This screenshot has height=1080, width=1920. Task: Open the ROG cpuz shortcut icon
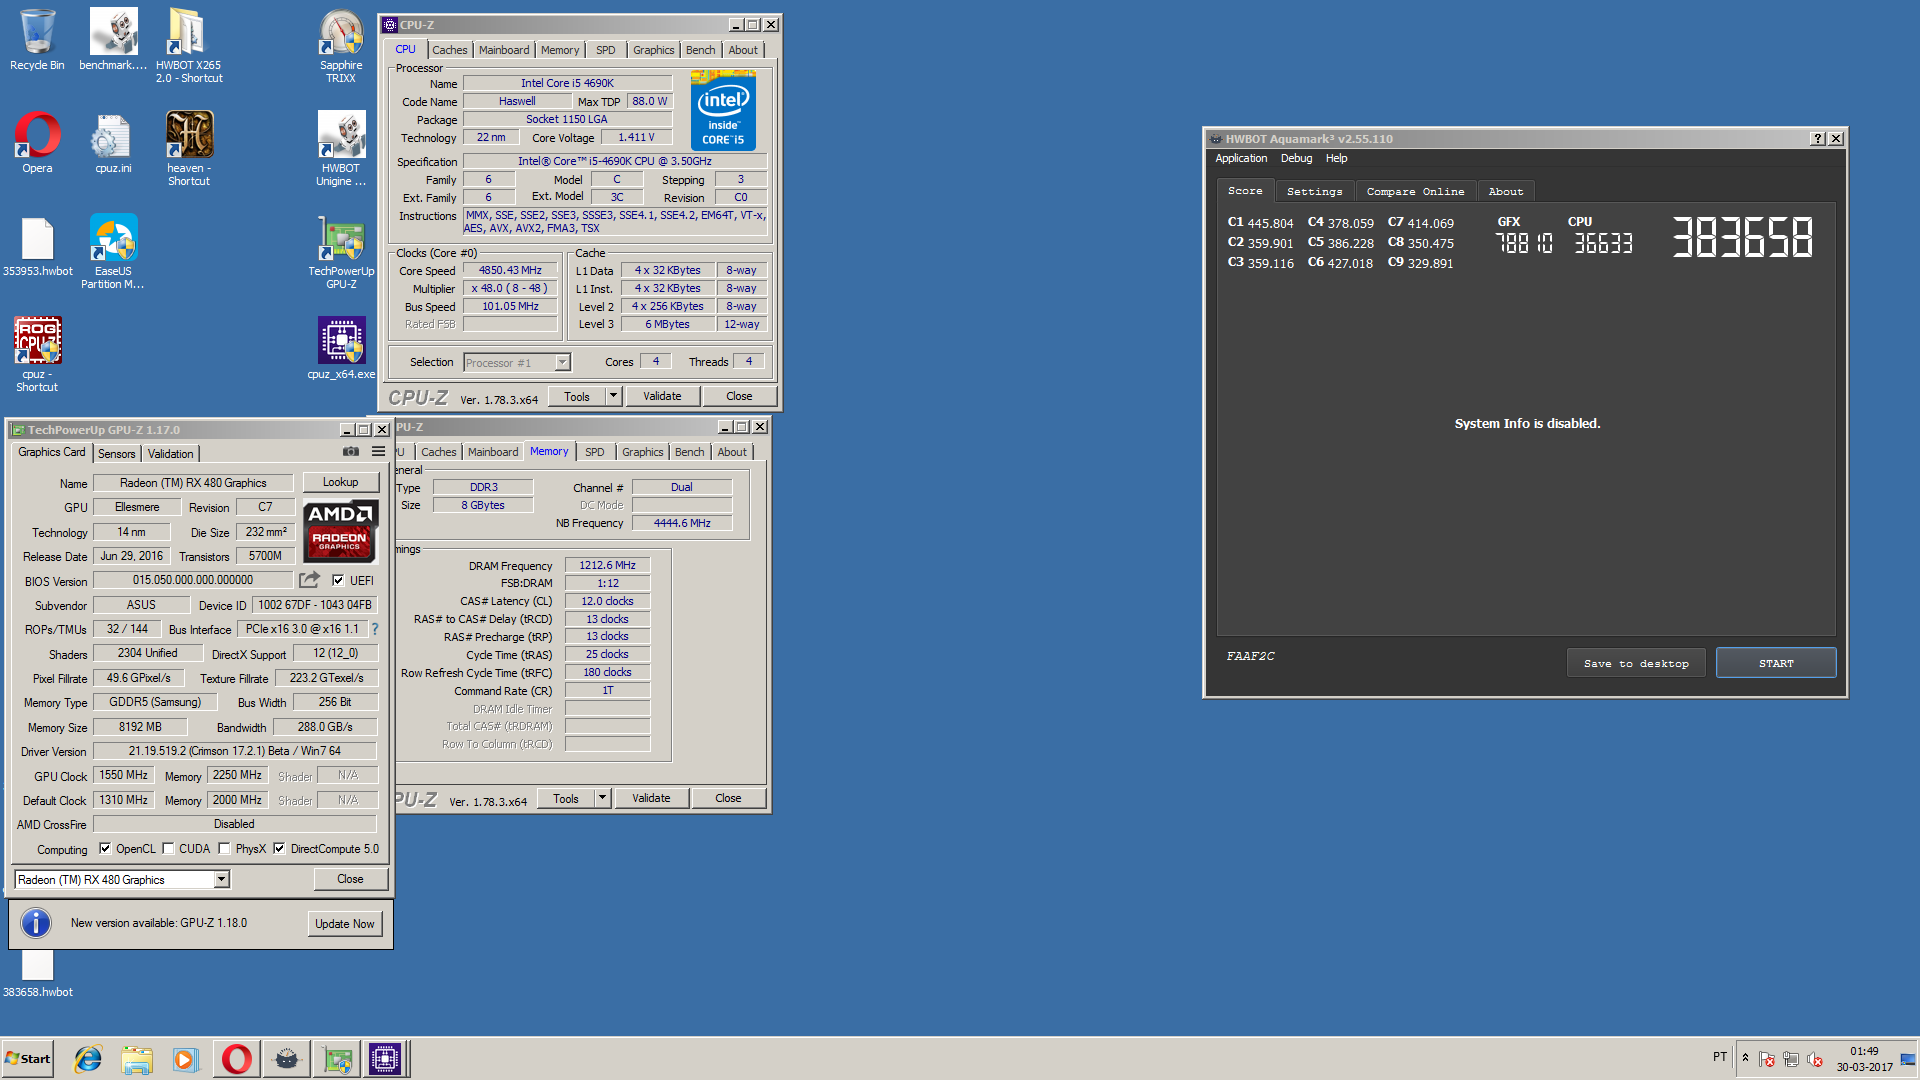[37, 355]
